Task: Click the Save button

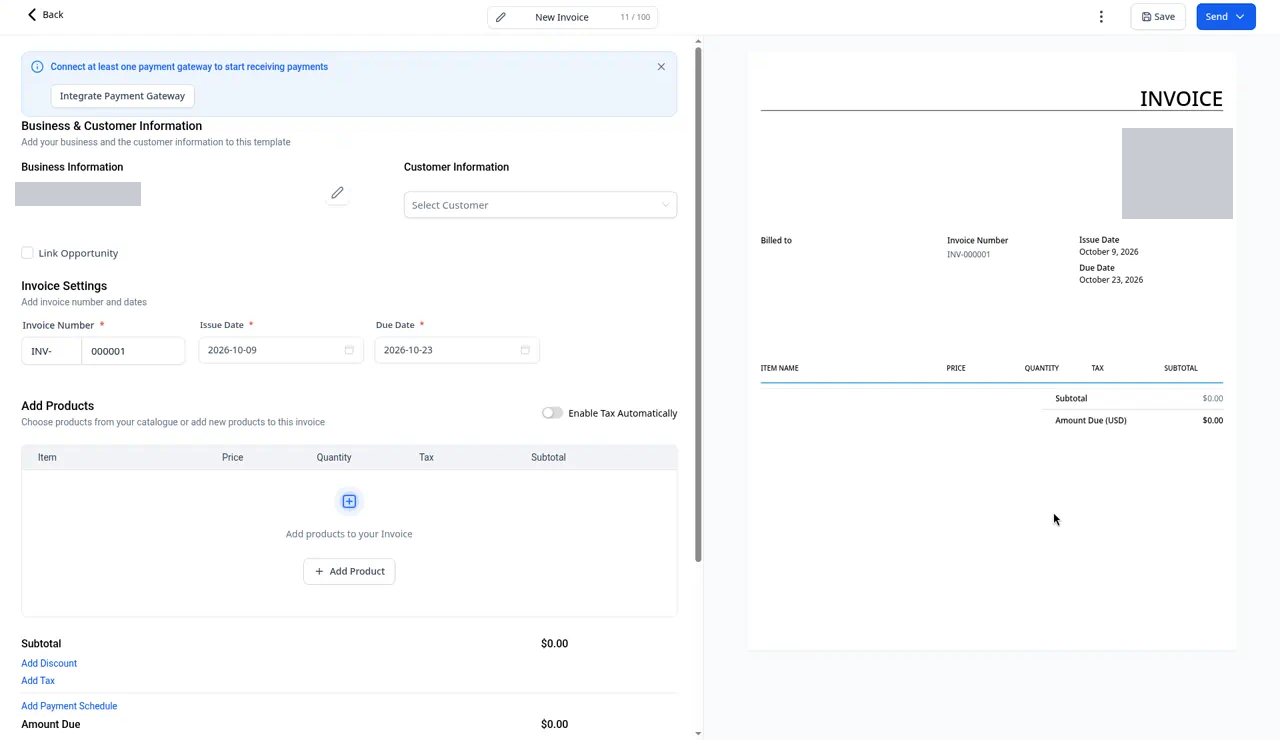Action: coord(1158,17)
